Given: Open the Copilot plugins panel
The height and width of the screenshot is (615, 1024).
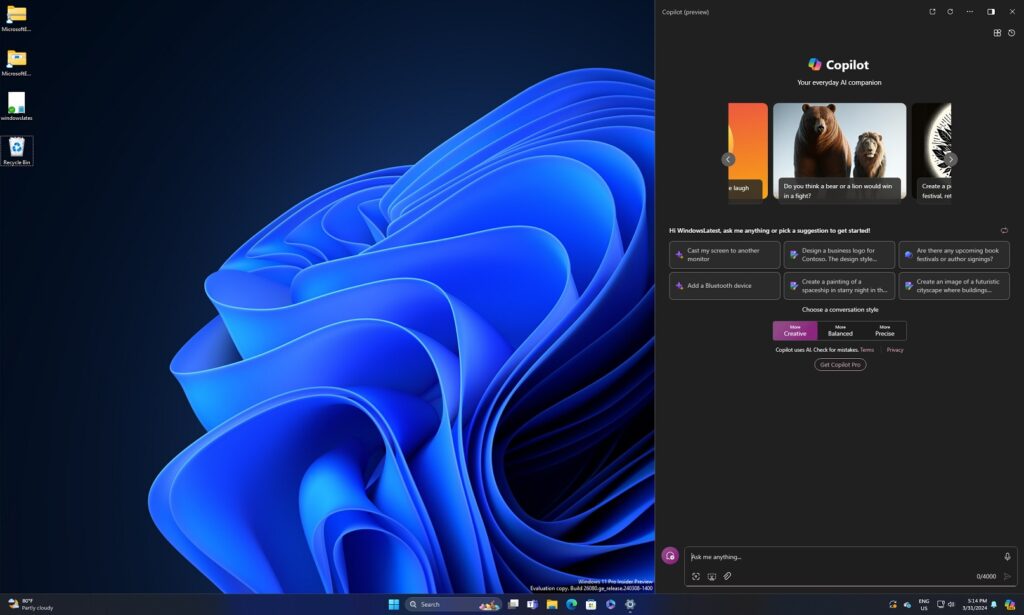Looking at the screenshot, I should 997,33.
